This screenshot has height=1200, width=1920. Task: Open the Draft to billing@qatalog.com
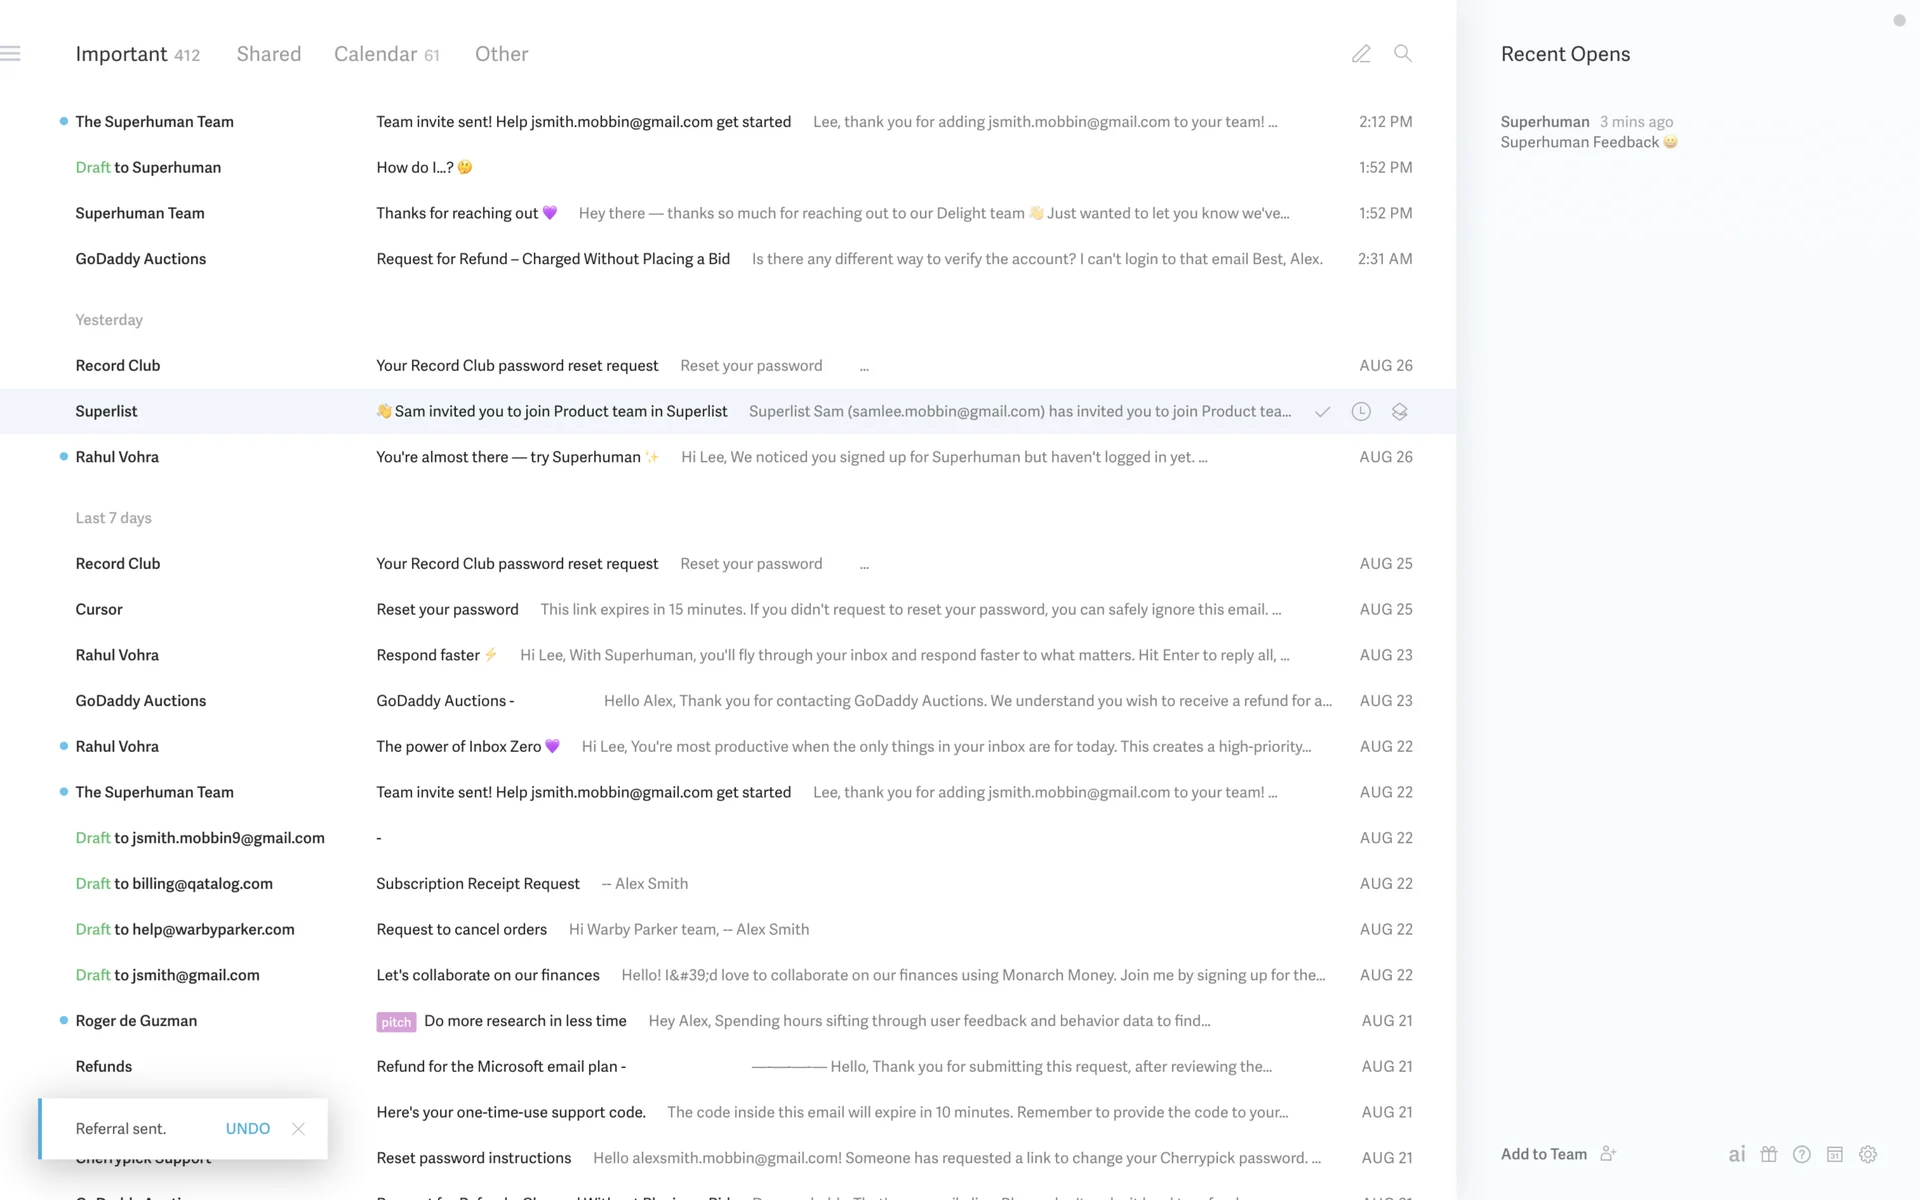tap(478, 883)
